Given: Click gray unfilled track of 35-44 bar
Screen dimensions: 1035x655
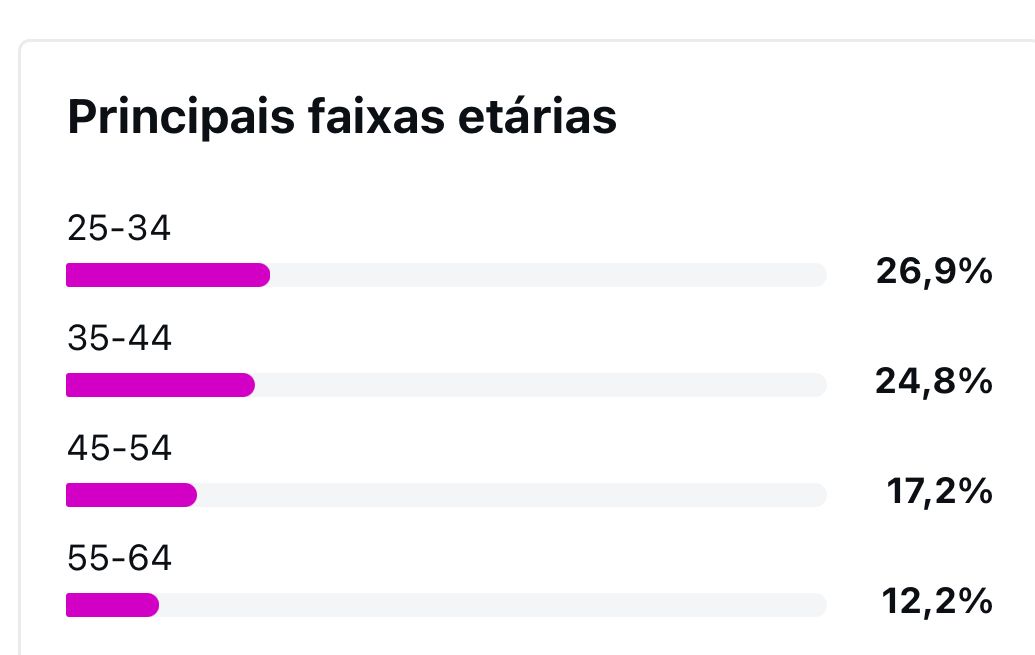Looking at the screenshot, I should (x=541, y=385).
